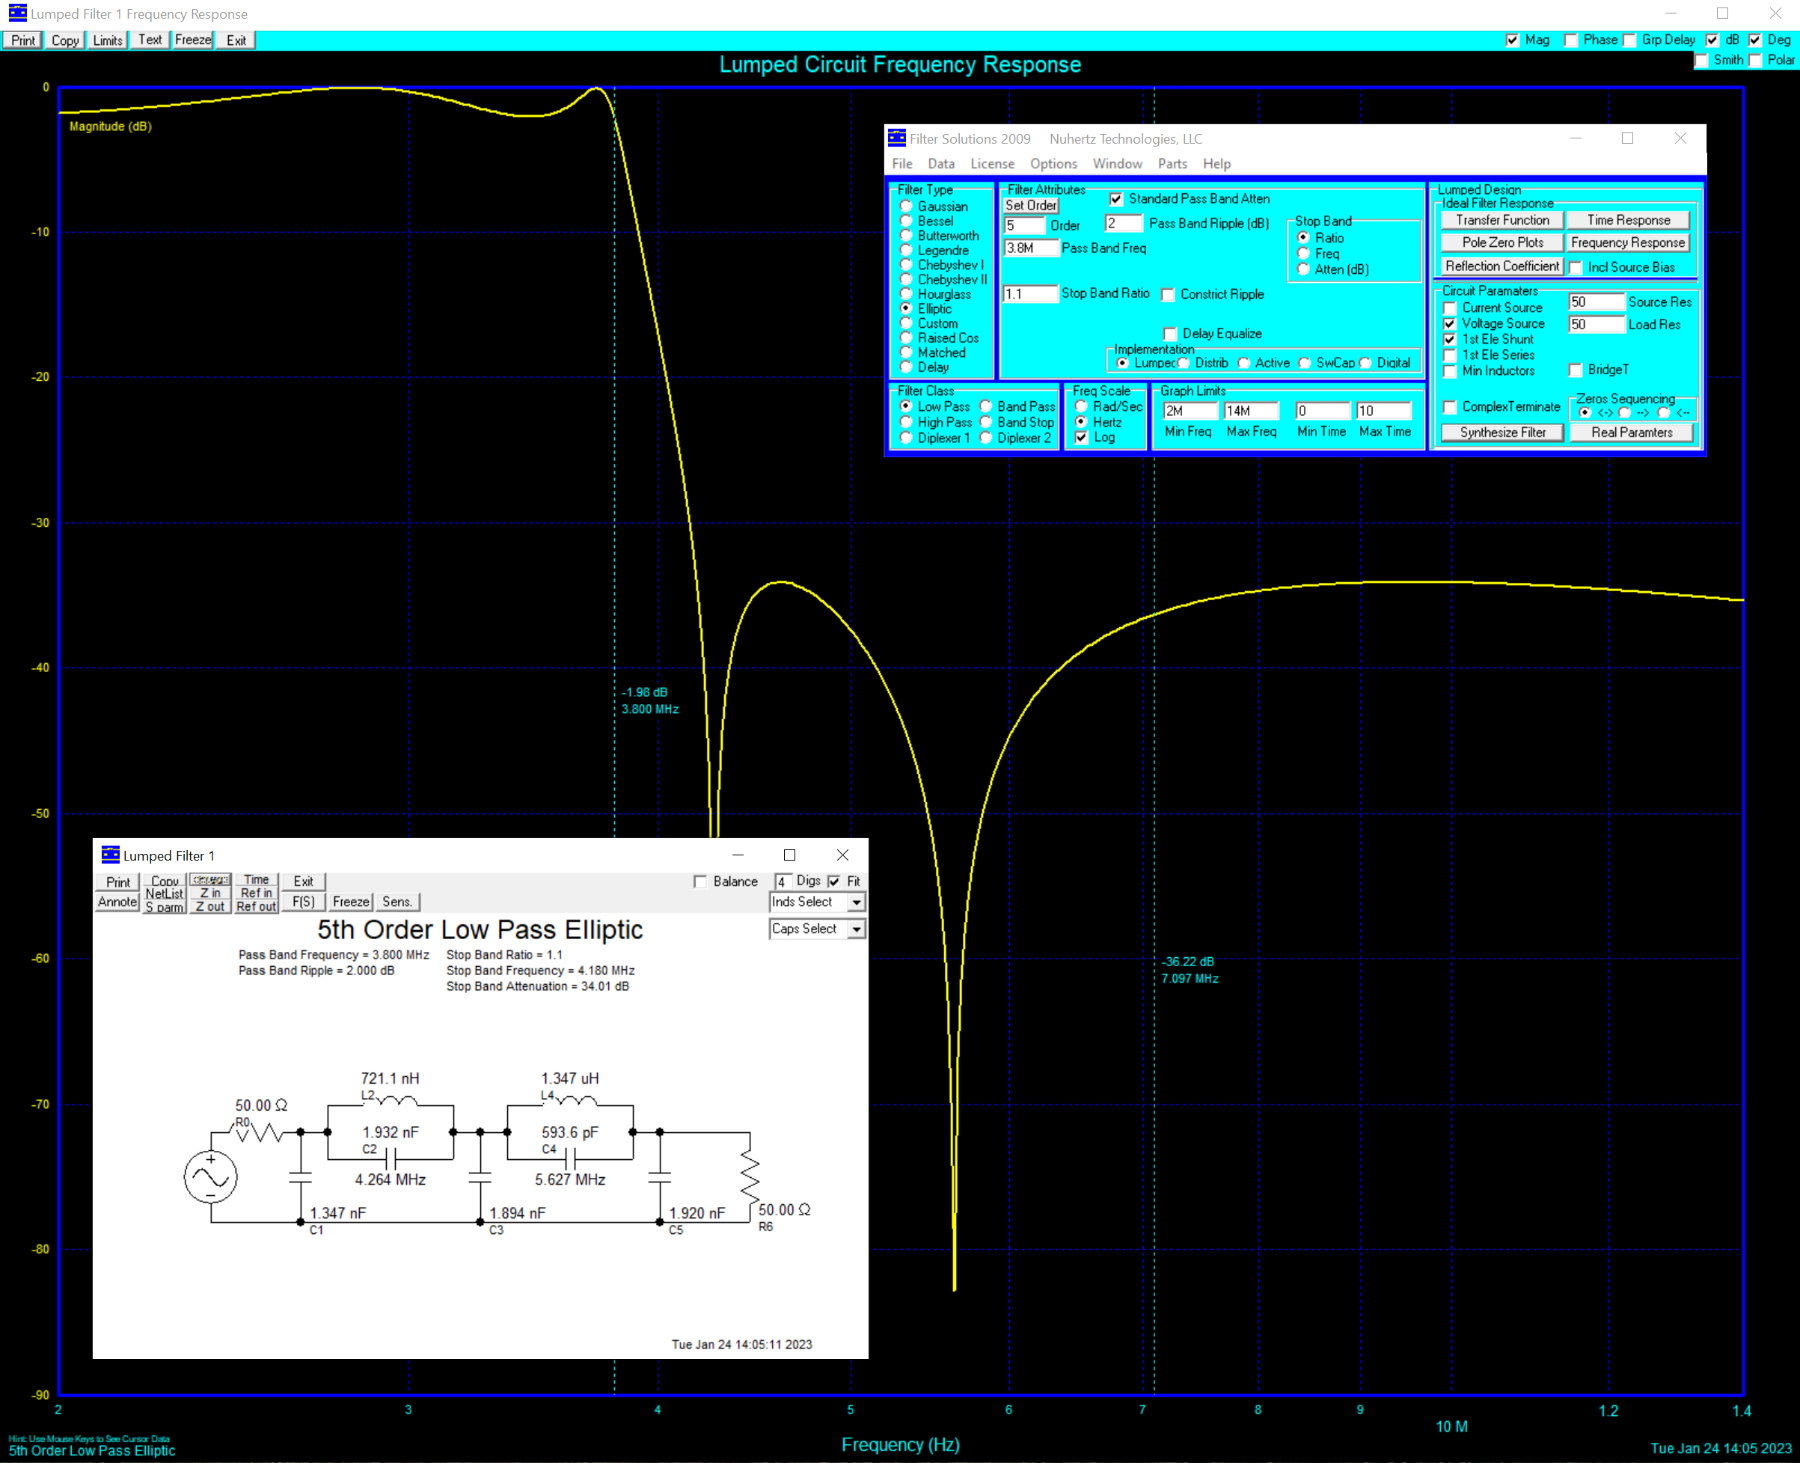Enable the Phase plot checkbox
Viewport: 1800px width, 1463px height.
click(x=1571, y=40)
